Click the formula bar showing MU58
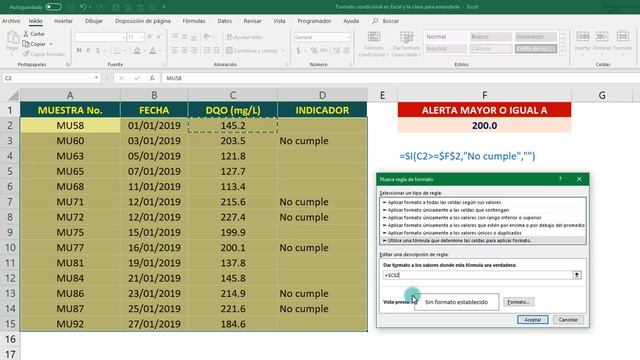Screen dimensions: 640x360 (x=400, y=78)
